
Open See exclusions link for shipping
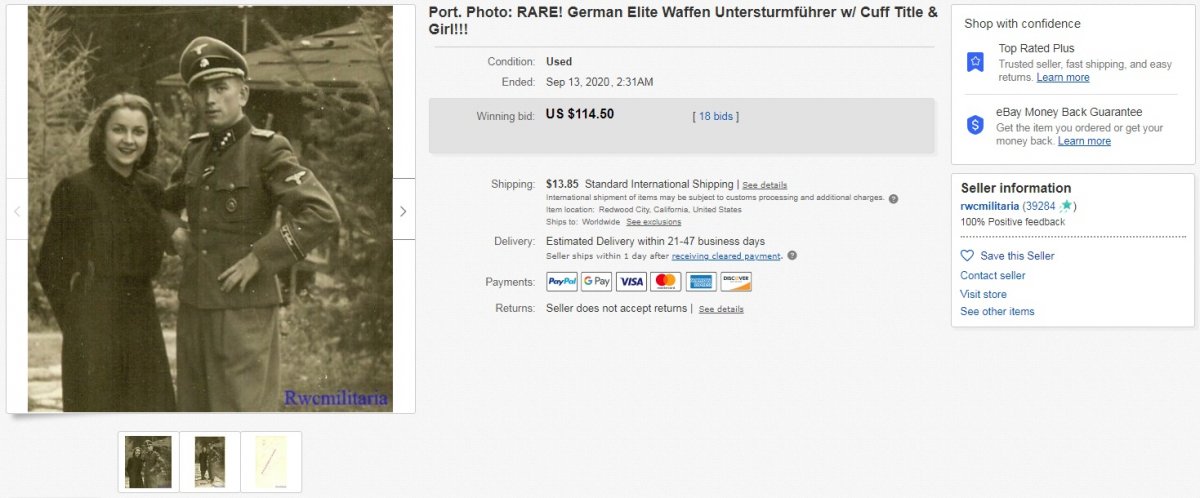point(654,222)
